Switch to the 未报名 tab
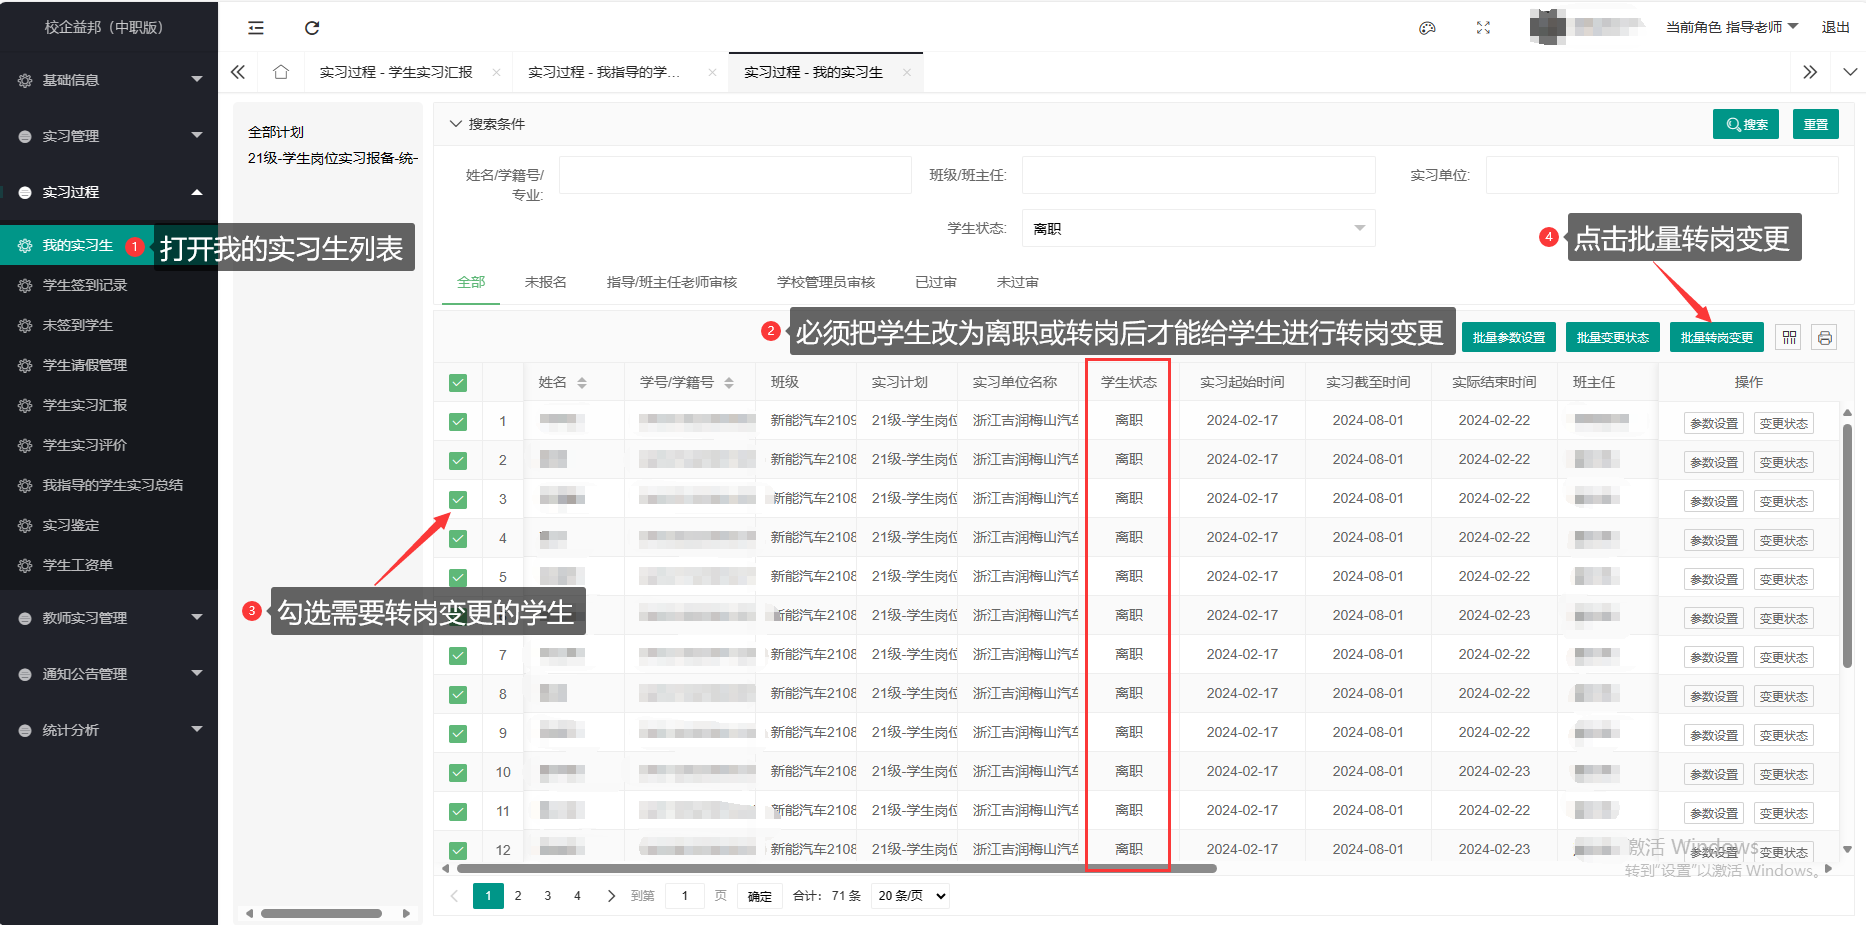 [545, 283]
